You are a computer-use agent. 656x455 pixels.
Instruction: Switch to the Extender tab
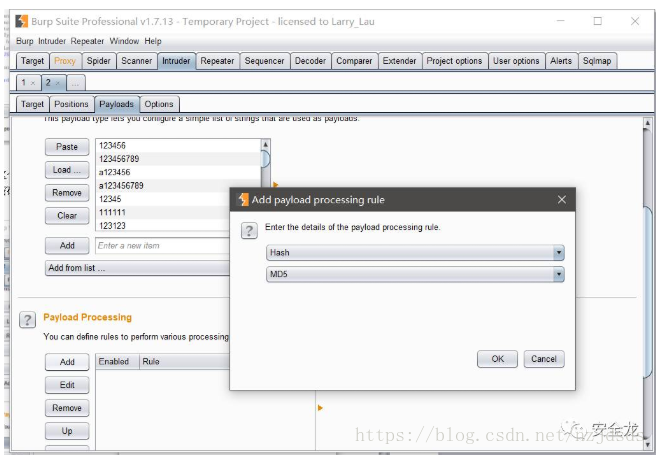coord(400,61)
